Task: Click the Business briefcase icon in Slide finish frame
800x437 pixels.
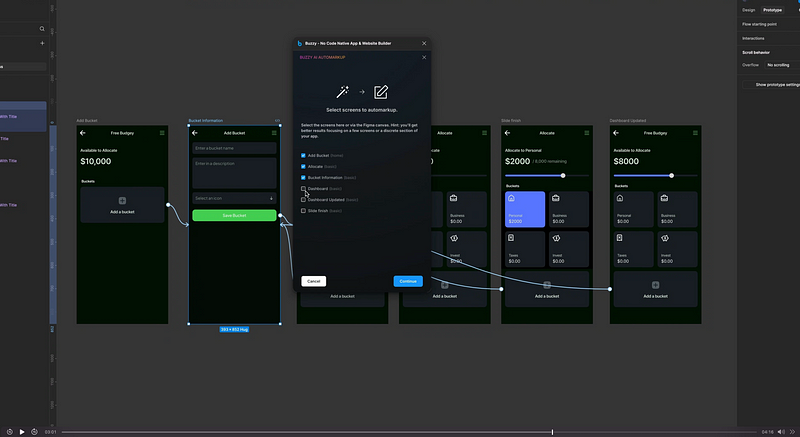Action: click(x=556, y=198)
